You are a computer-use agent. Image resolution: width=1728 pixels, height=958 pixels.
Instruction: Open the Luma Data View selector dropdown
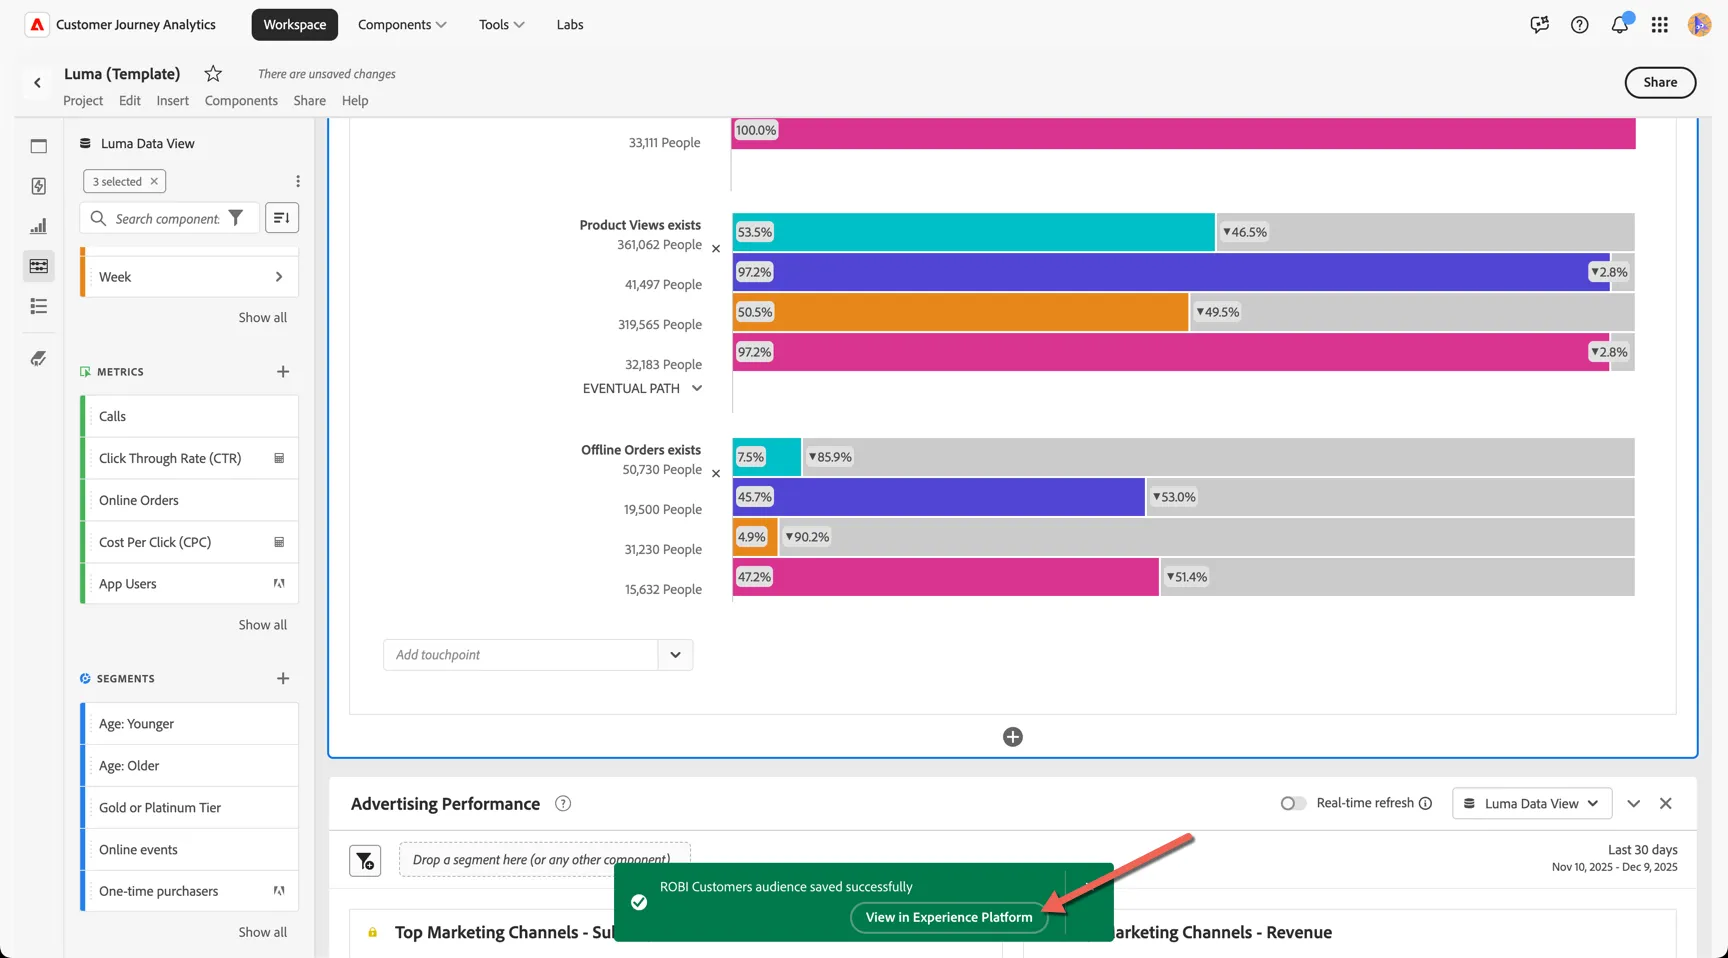[x=1532, y=803]
